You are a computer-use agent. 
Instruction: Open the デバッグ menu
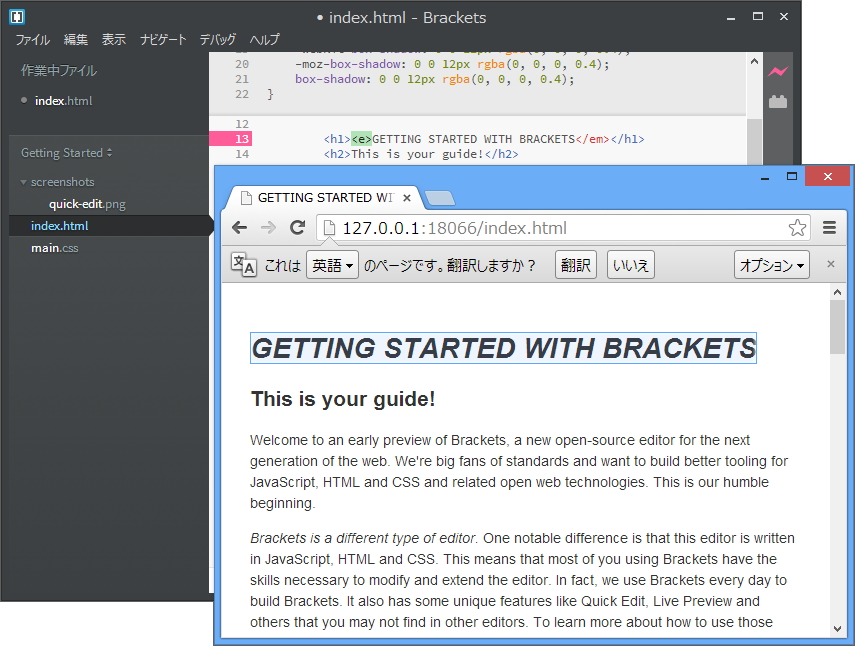click(x=218, y=39)
